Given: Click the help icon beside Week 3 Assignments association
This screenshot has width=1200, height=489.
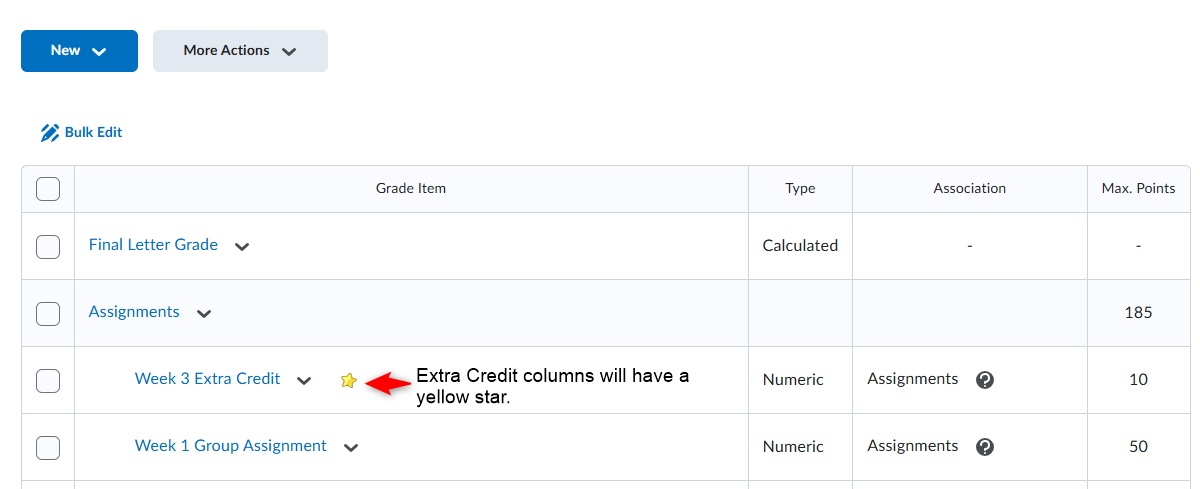Looking at the screenshot, I should click(x=985, y=380).
